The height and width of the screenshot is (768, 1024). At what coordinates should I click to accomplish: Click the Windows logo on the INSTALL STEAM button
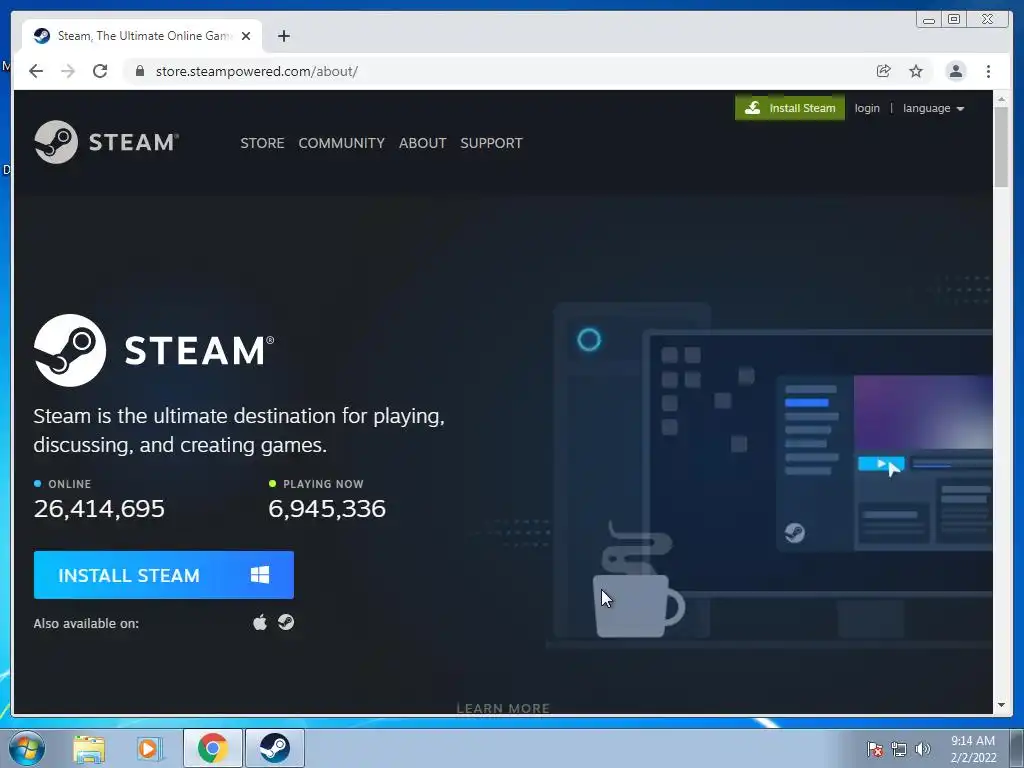260,575
